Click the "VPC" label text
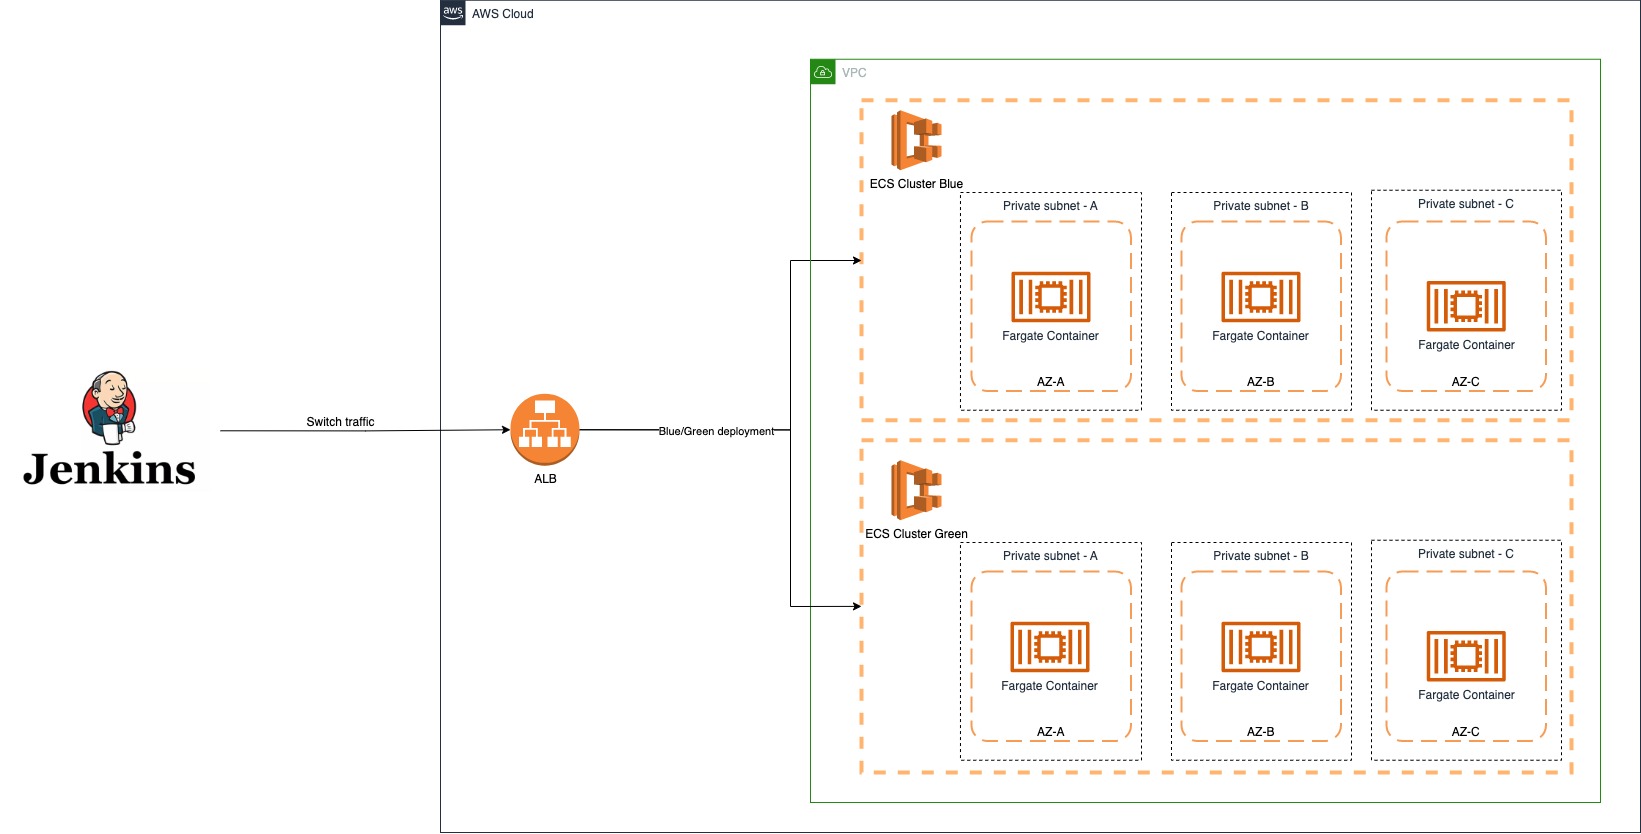Image resolution: width=1641 pixels, height=834 pixels. (x=854, y=73)
